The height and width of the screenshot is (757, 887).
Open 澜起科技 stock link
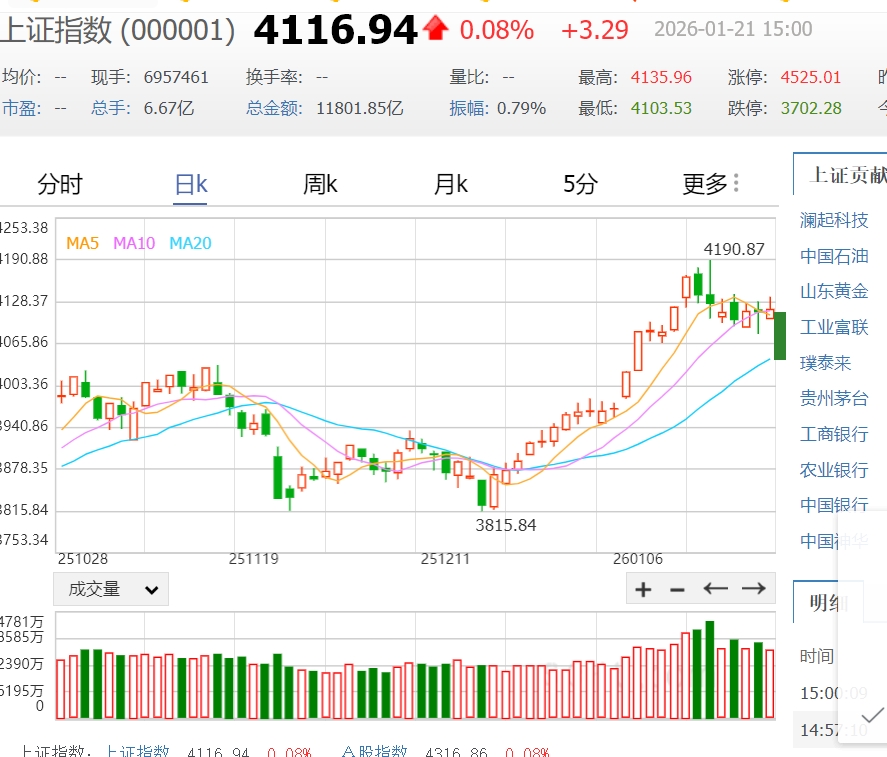(834, 220)
